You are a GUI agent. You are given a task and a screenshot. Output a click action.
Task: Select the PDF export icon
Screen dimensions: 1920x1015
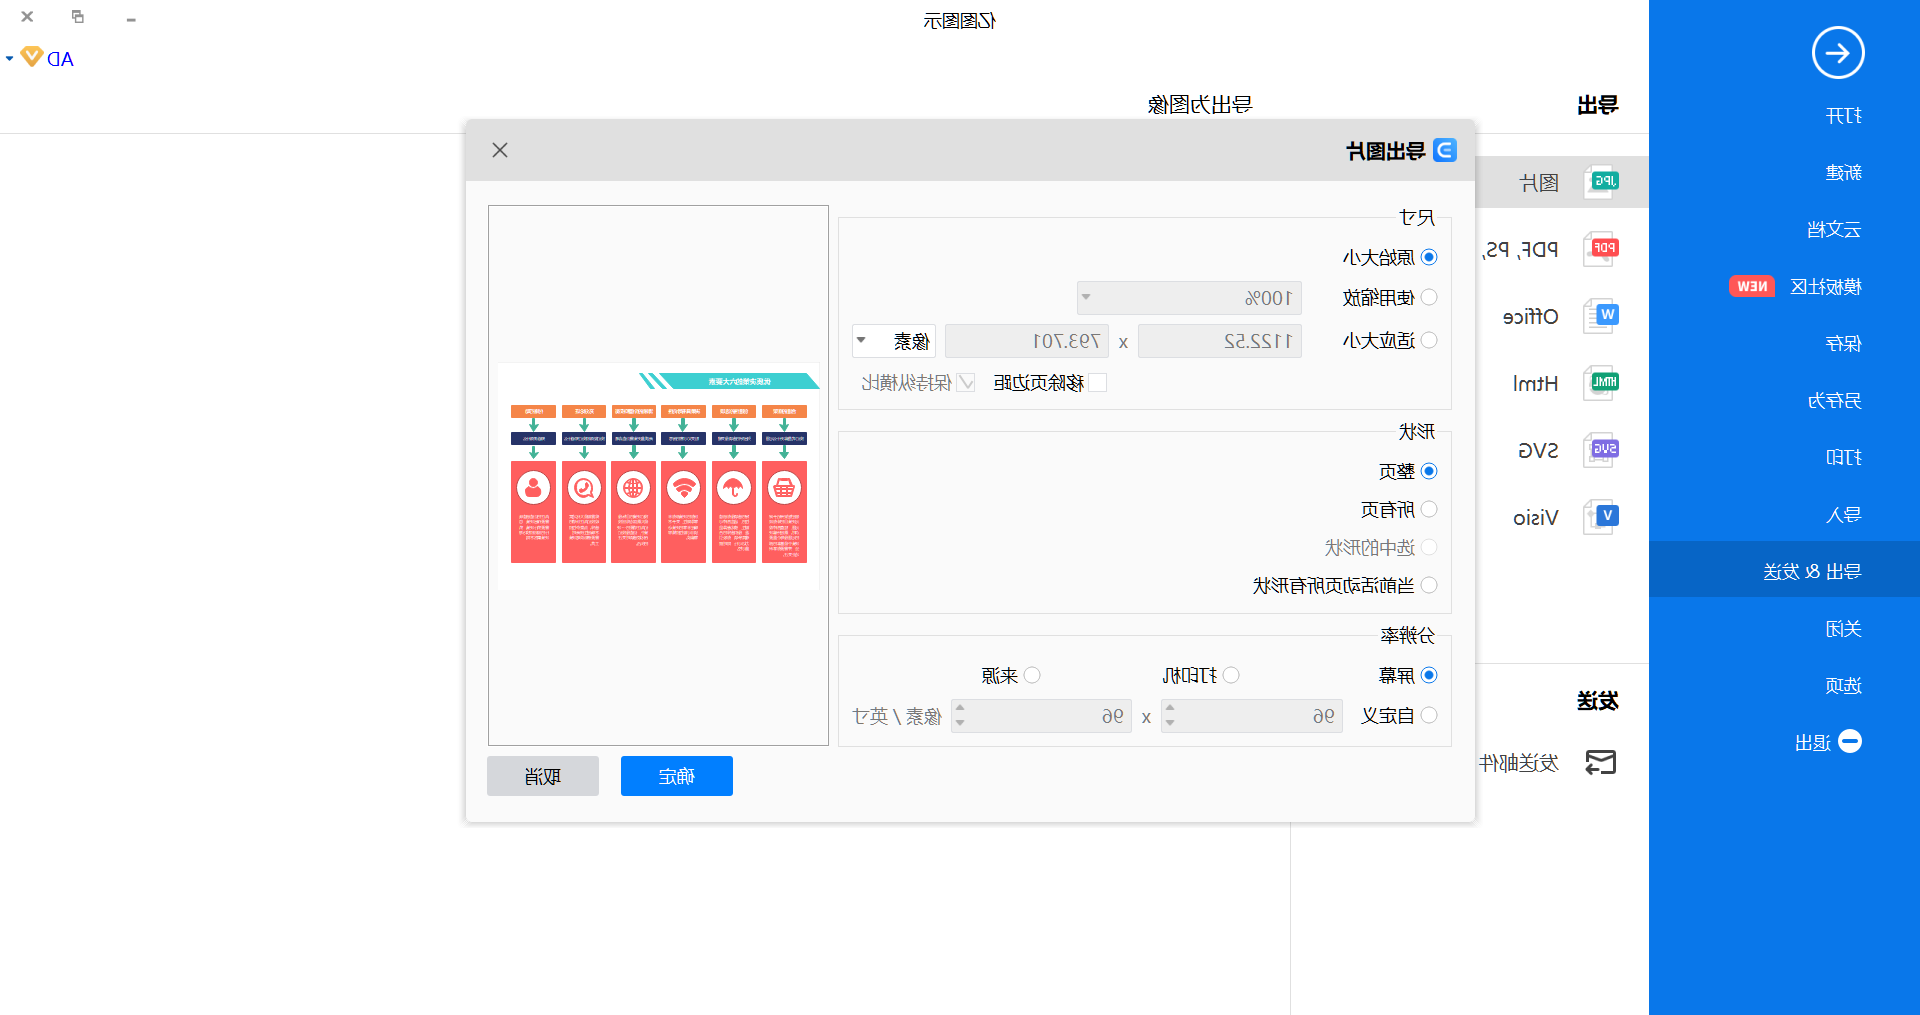(1601, 249)
